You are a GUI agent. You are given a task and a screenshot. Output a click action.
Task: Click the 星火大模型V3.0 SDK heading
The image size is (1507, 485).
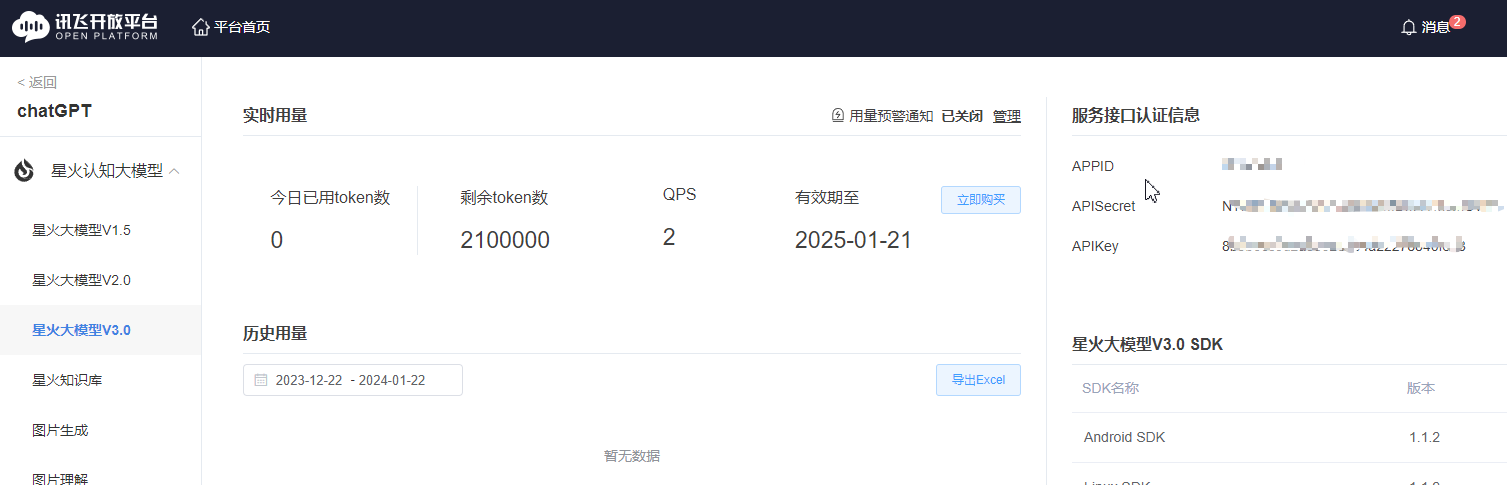click(1147, 345)
